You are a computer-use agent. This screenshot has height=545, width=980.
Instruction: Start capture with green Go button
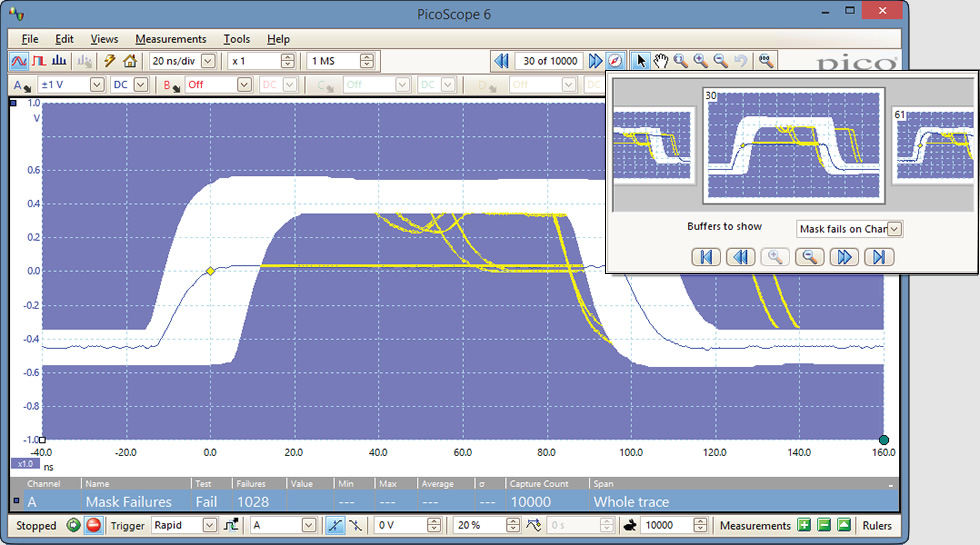point(73,525)
